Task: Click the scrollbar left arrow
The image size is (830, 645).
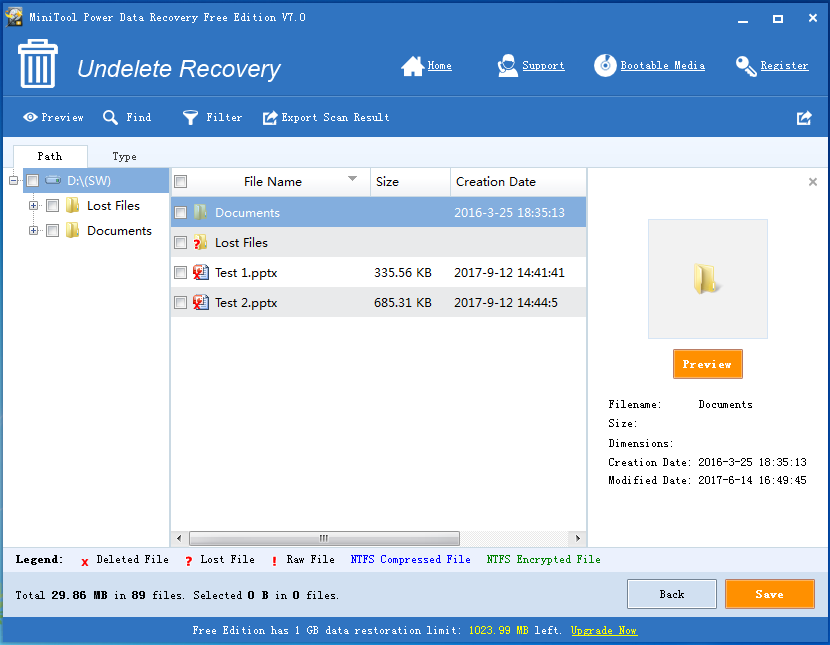Action: [x=179, y=538]
